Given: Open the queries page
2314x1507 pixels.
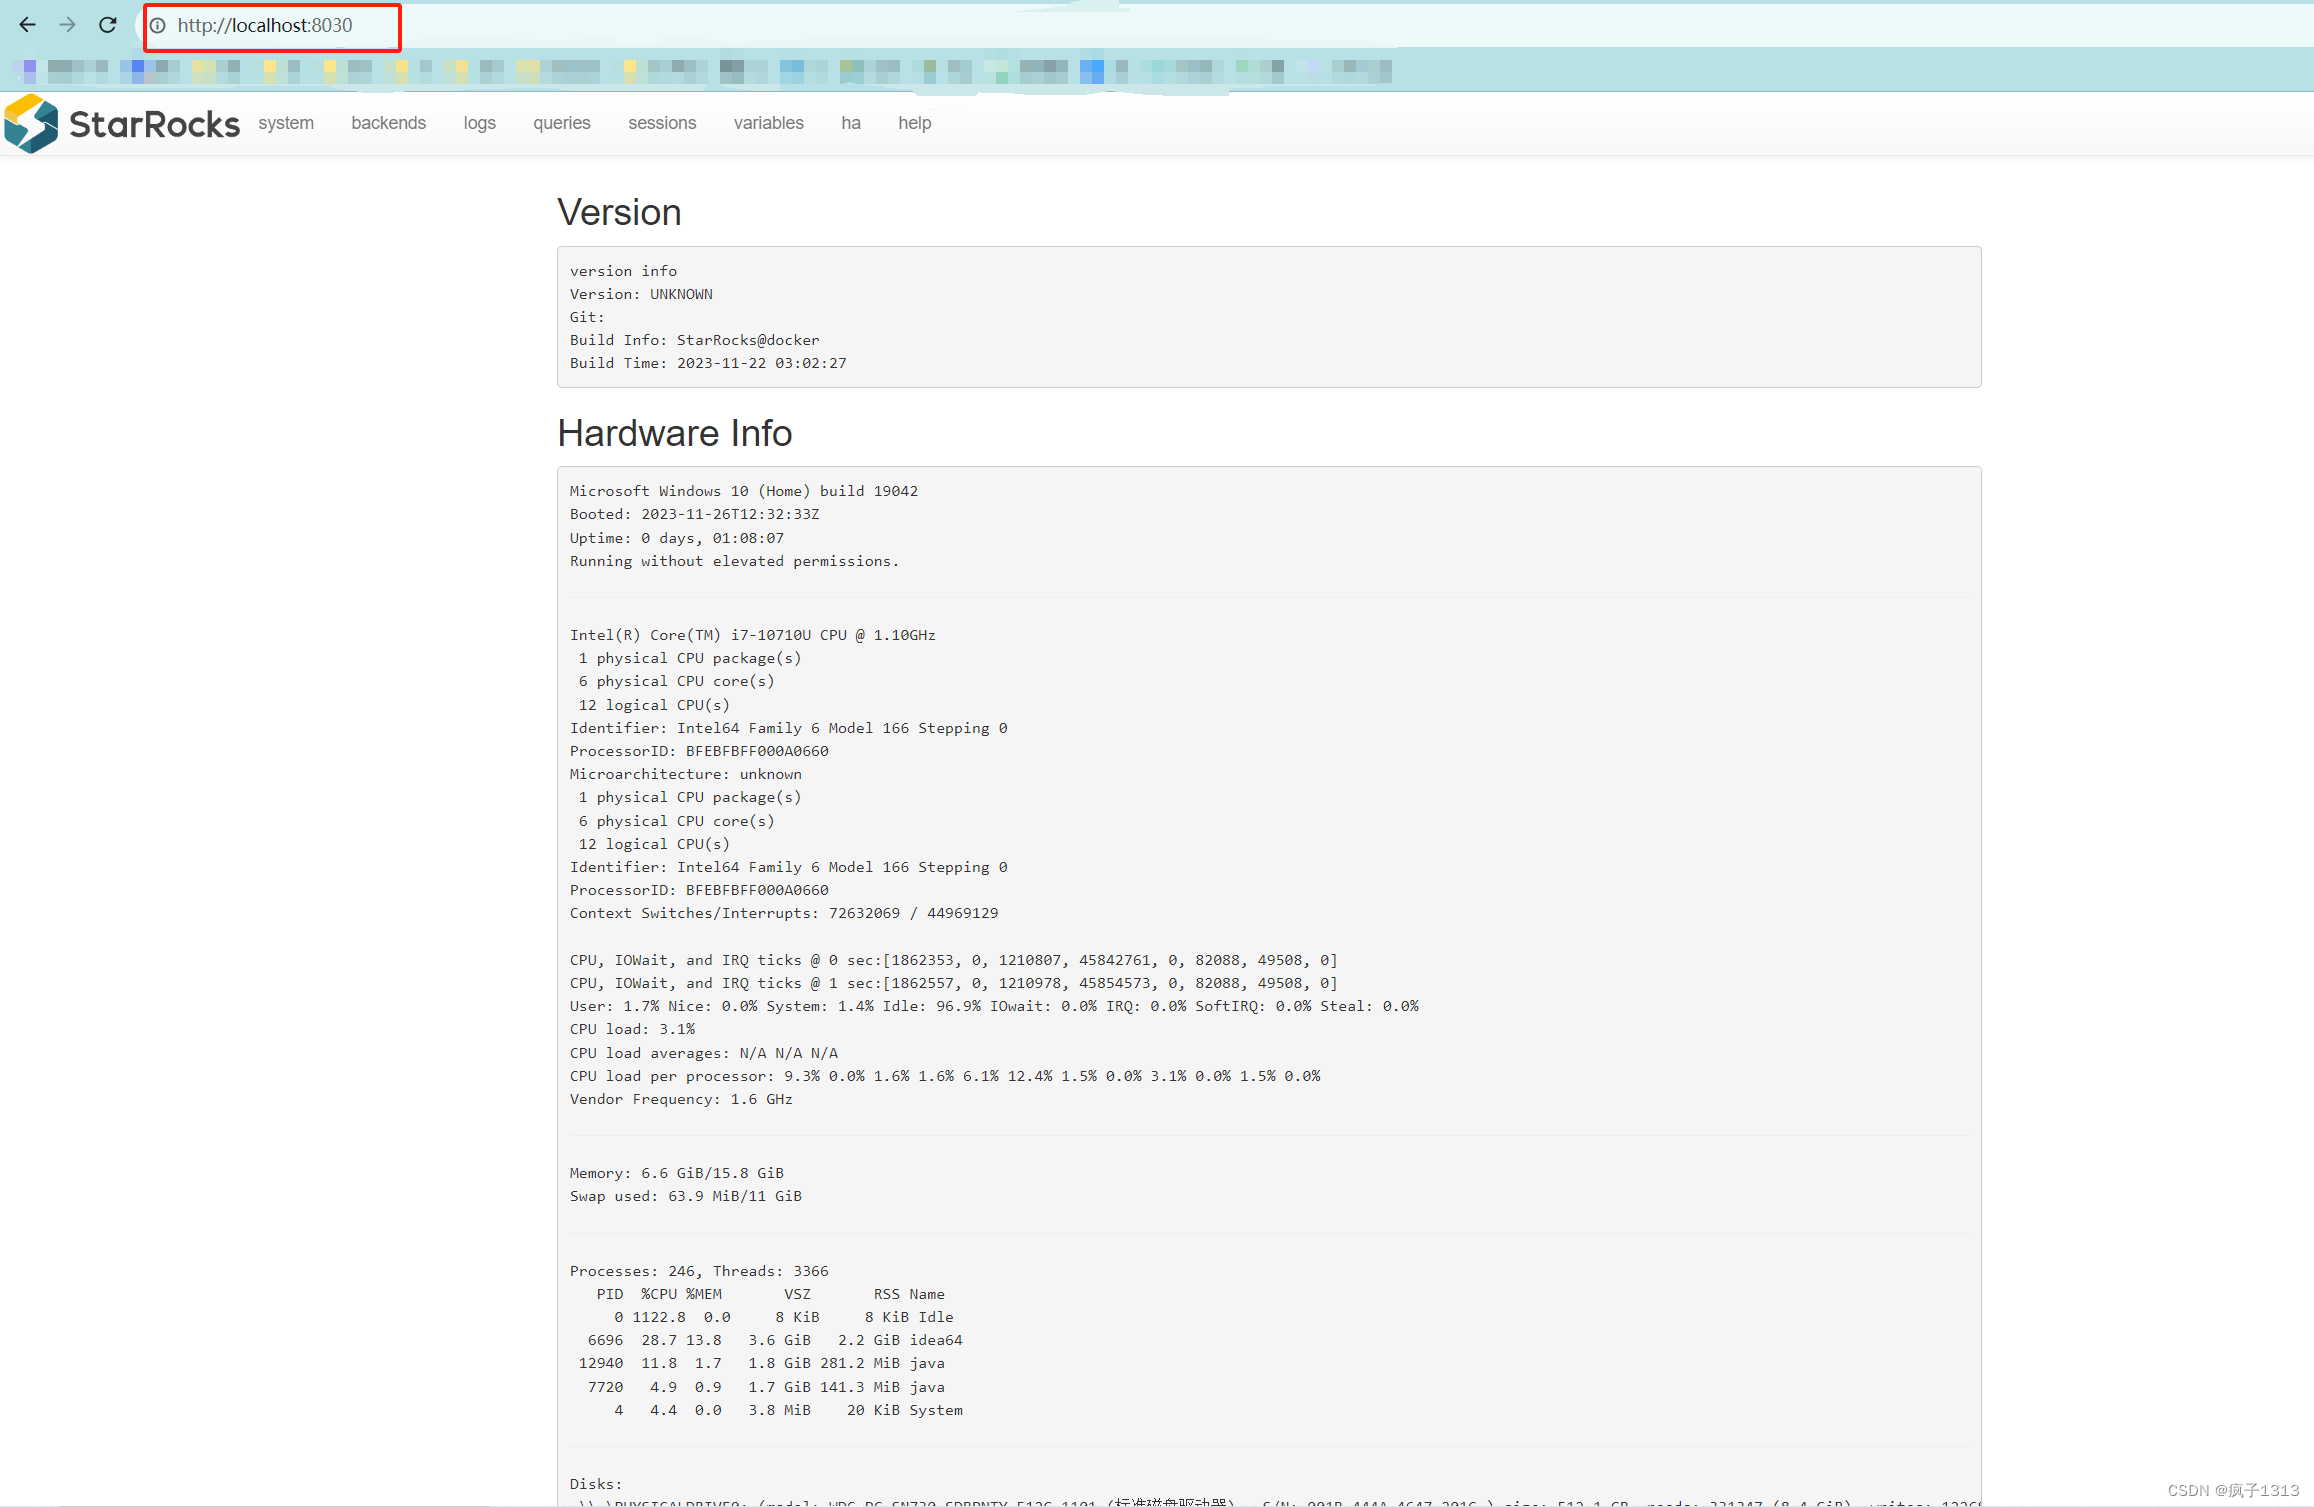Looking at the screenshot, I should coord(561,123).
